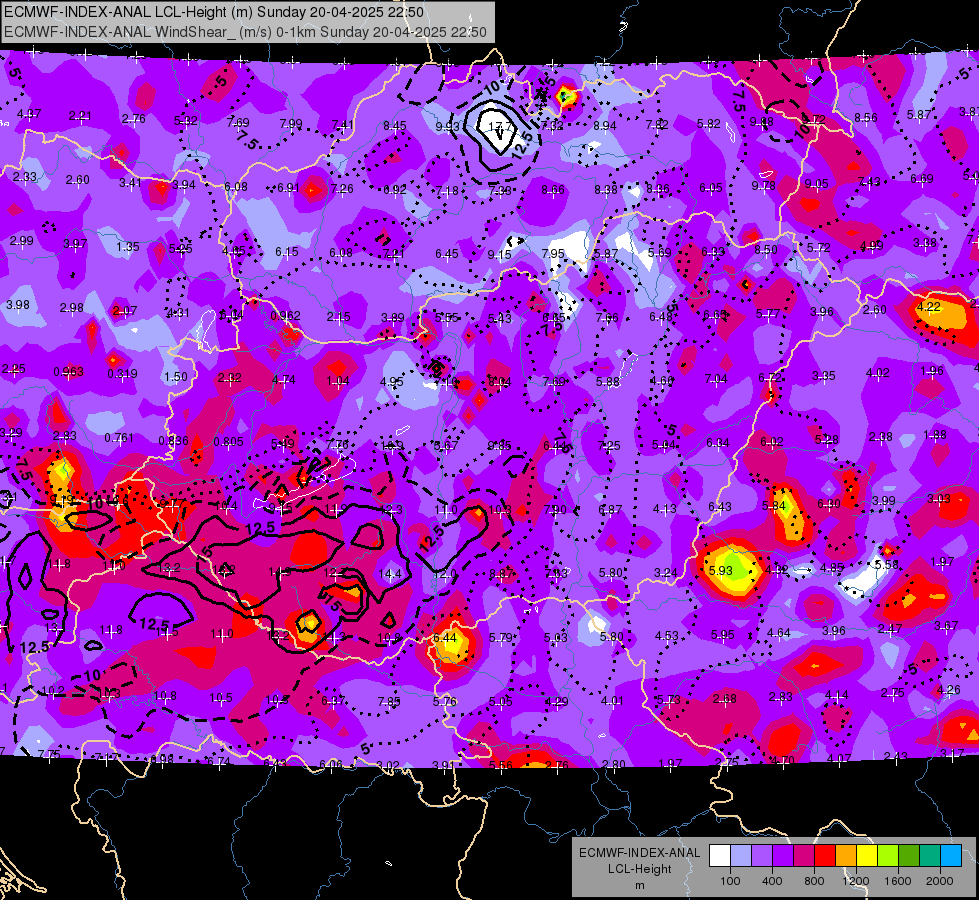Click the wind shear value 2.21
Image resolution: width=979 pixels, height=900 pixels.
tap(80, 116)
